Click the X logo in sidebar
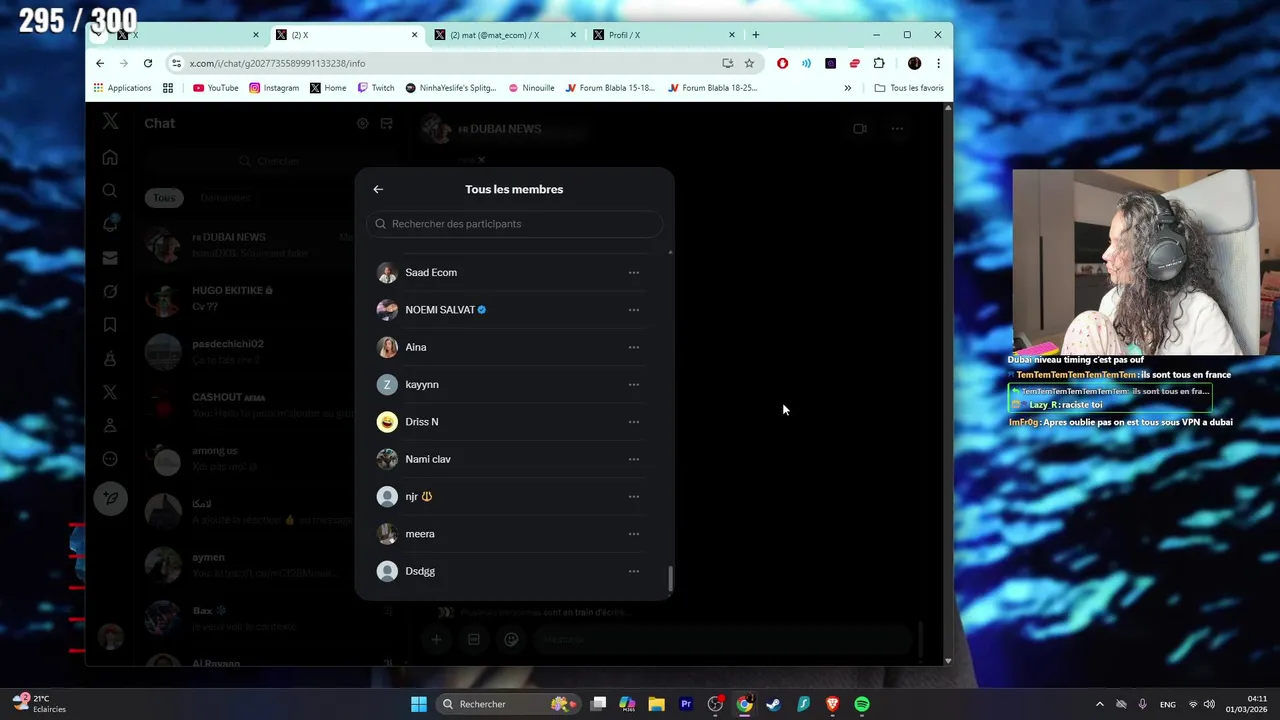 pyautogui.click(x=110, y=122)
